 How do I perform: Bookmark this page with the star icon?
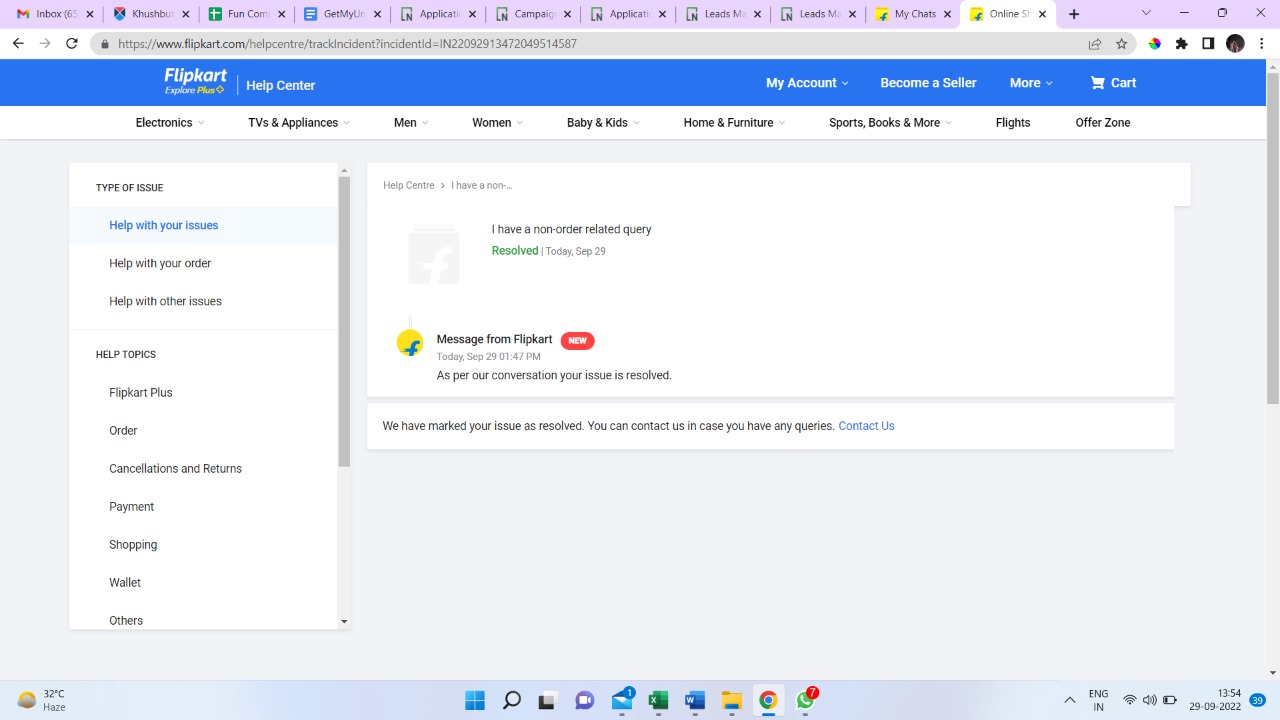(x=1121, y=44)
